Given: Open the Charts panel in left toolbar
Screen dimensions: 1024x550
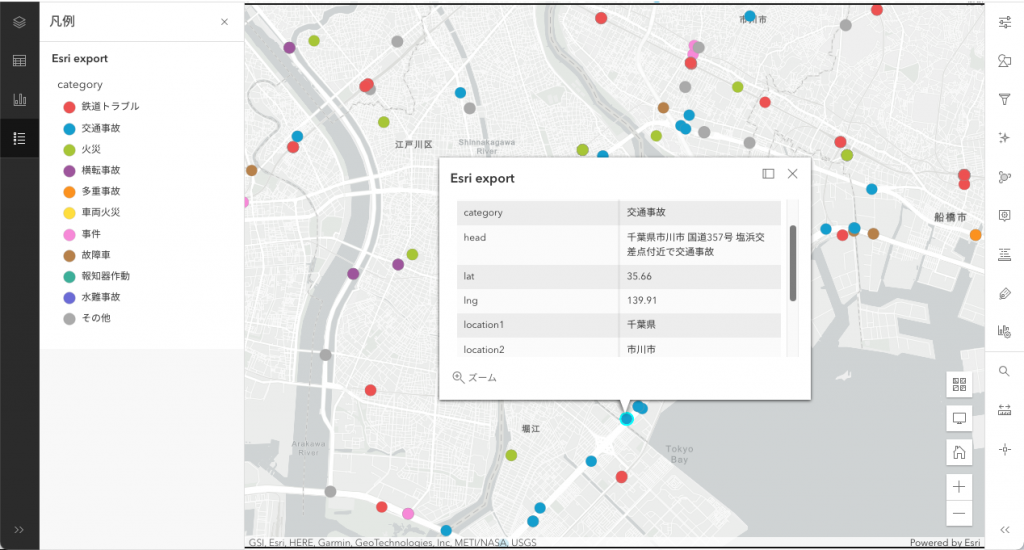Looking at the screenshot, I should 19,100.
